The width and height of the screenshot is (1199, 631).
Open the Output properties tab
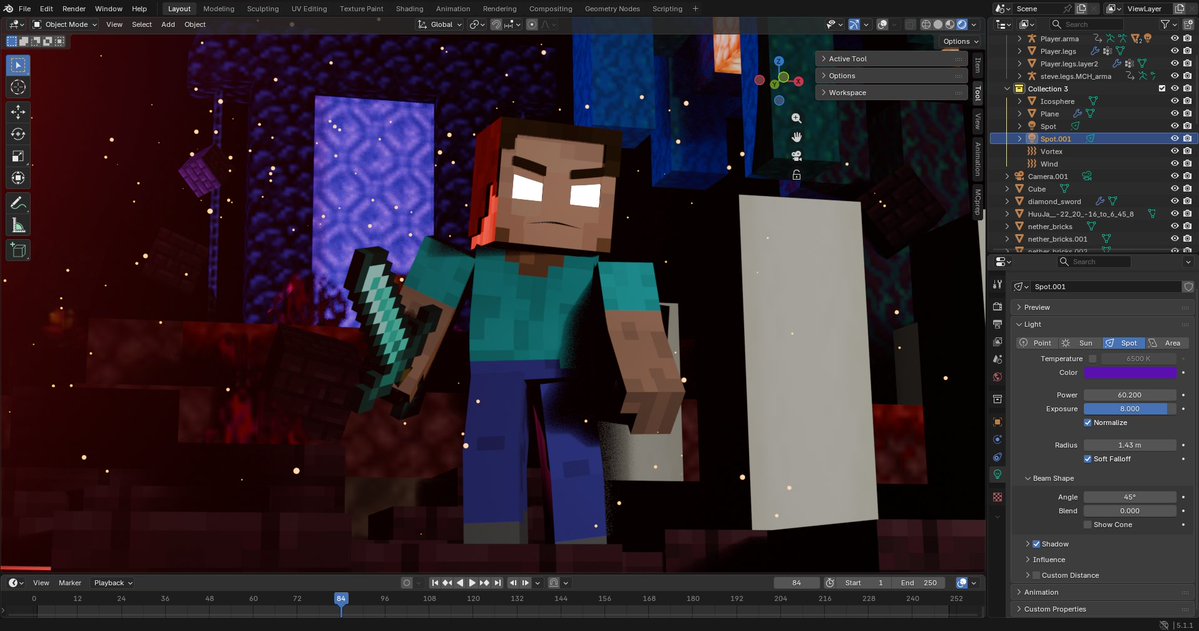[x=997, y=324]
